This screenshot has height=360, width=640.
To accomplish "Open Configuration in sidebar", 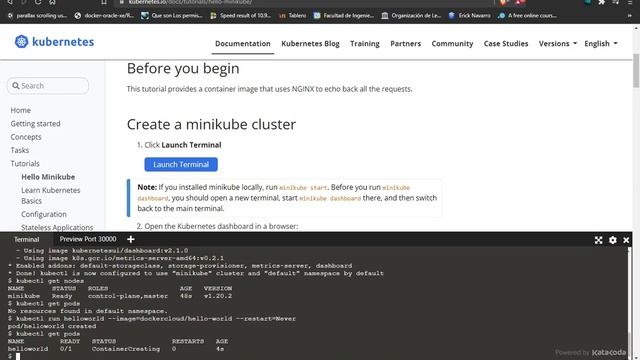I will pos(44,214).
